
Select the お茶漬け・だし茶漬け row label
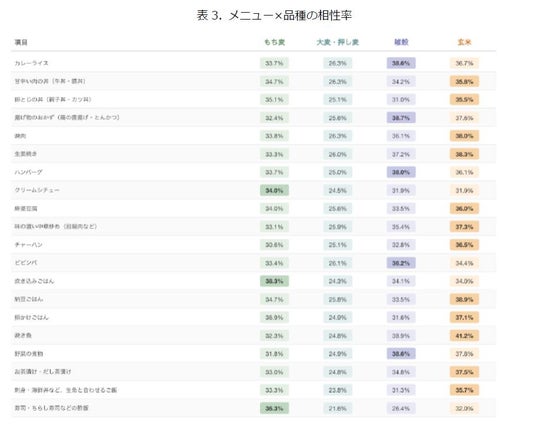(x=43, y=372)
